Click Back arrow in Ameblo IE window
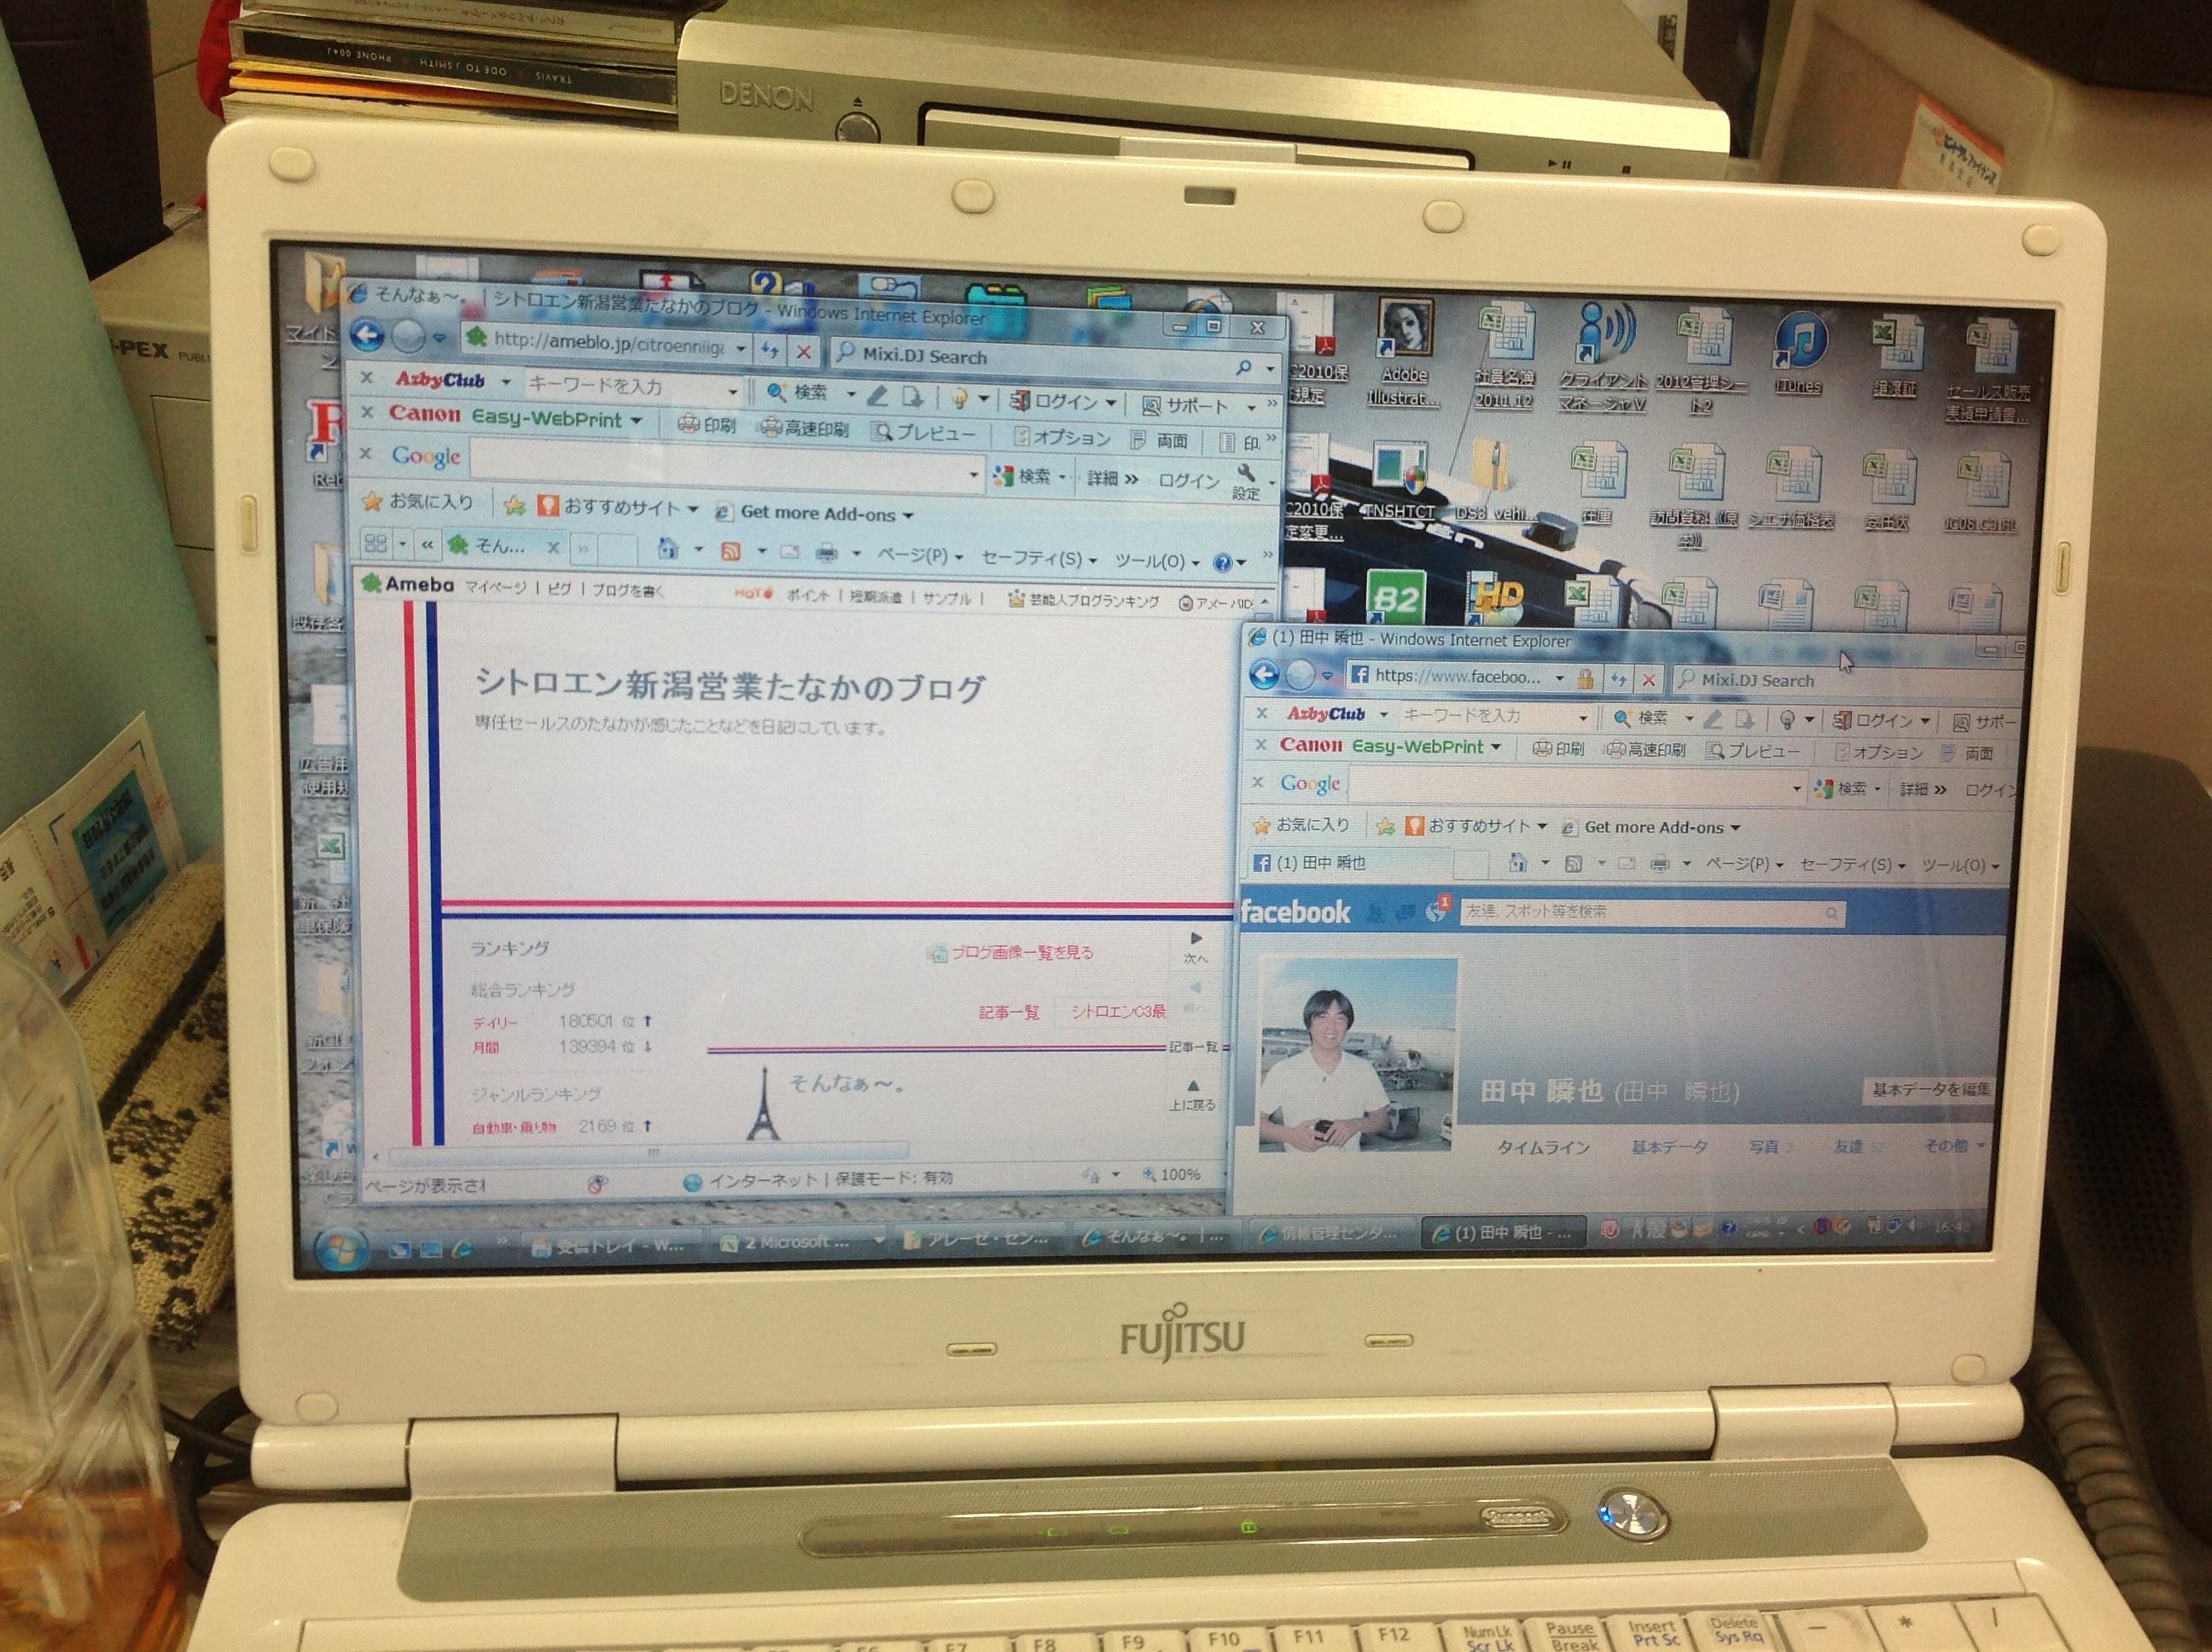2212x1652 pixels. (367, 335)
